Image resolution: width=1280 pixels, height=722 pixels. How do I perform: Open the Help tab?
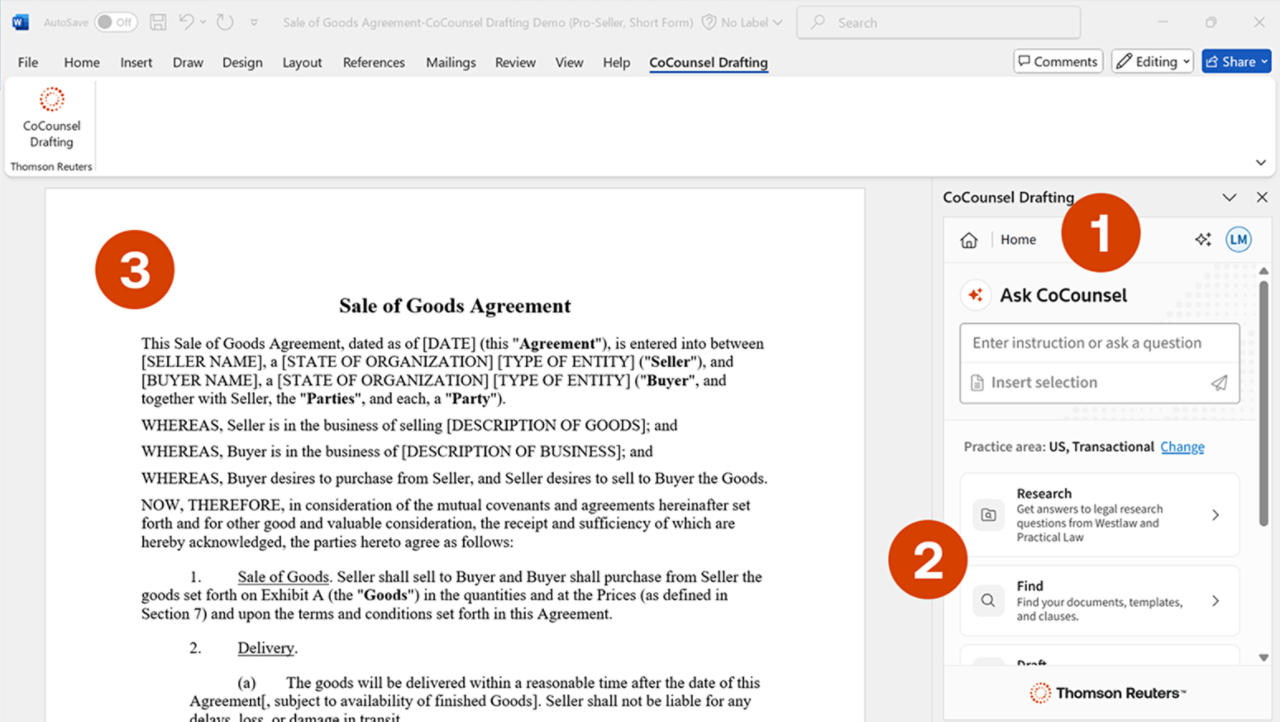pyautogui.click(x=617, y=62)
